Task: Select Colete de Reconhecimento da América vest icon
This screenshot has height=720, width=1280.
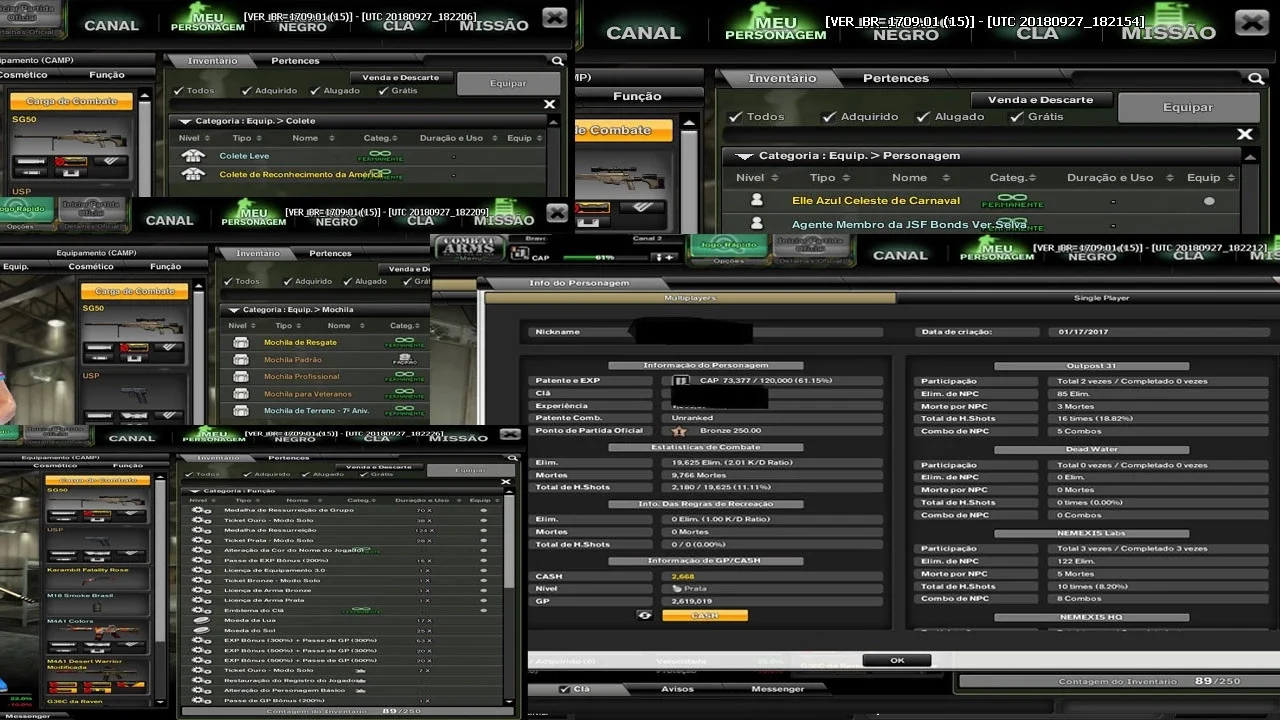Action: (x=192, y=174)
